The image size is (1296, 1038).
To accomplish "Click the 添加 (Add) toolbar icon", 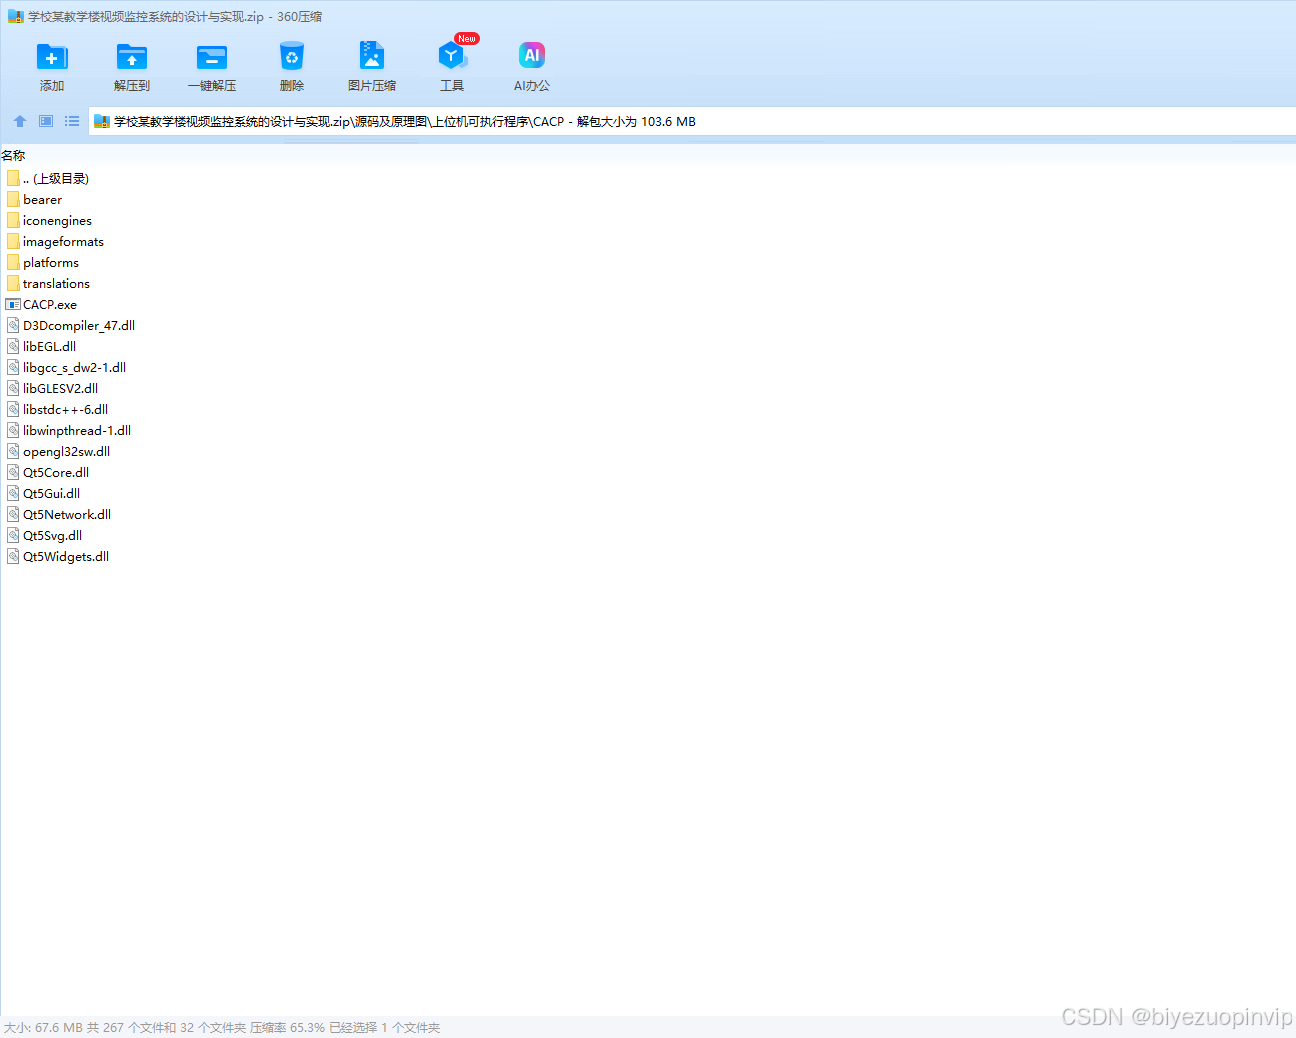I will (x=52, y=57).
